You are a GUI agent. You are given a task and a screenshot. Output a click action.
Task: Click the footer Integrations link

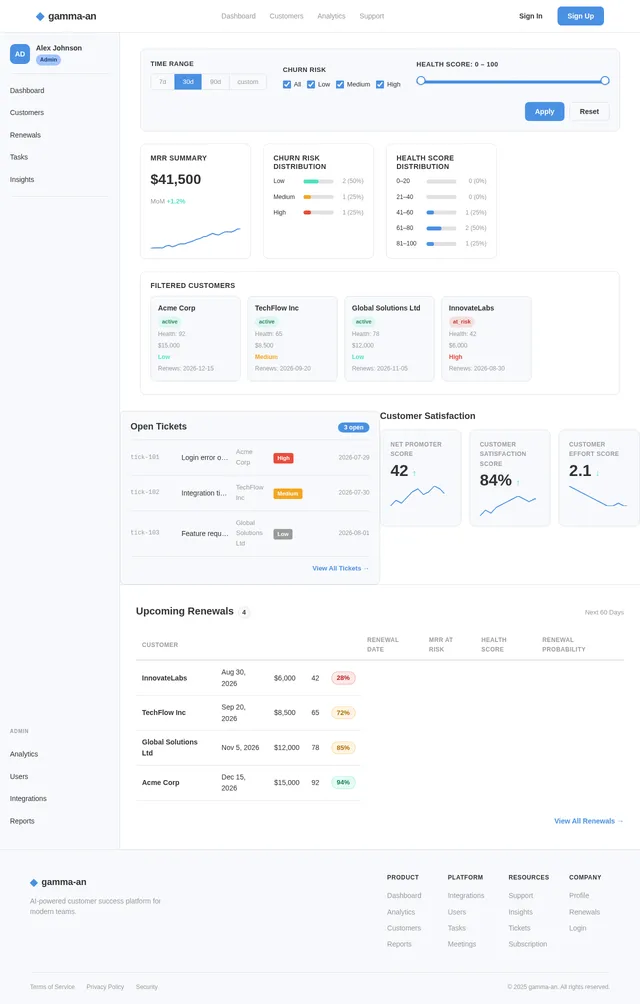[x=466, y=896]
